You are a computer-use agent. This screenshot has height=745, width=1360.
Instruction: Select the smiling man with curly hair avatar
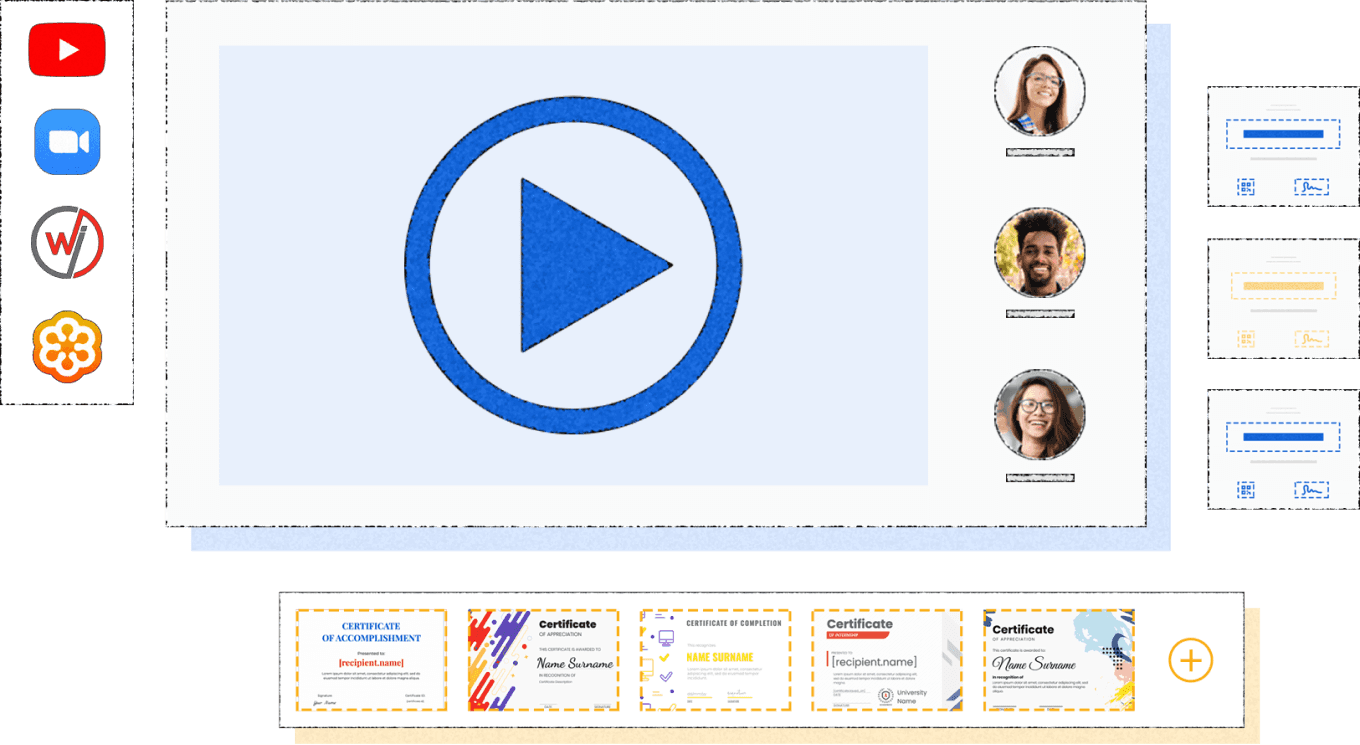tap(1040, 252)
